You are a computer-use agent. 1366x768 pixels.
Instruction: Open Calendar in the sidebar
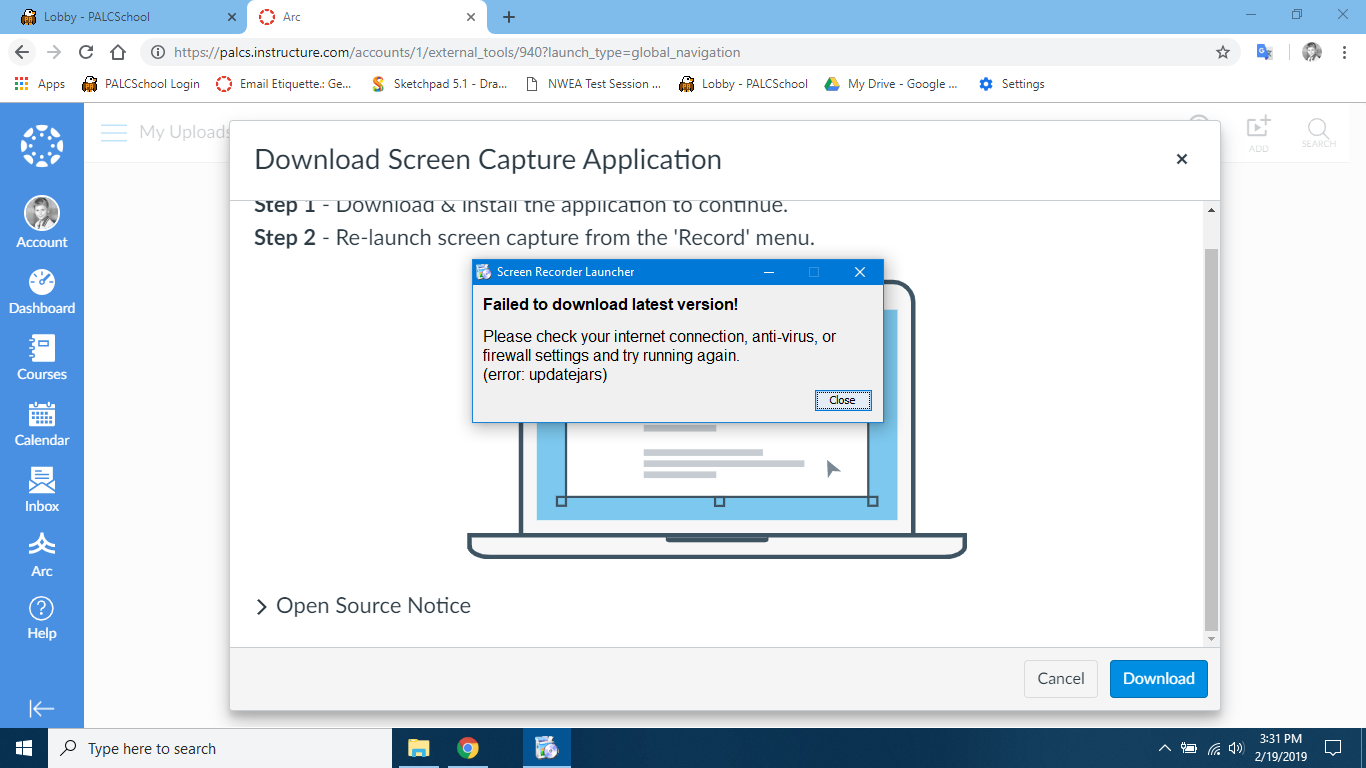coord(42,423)
